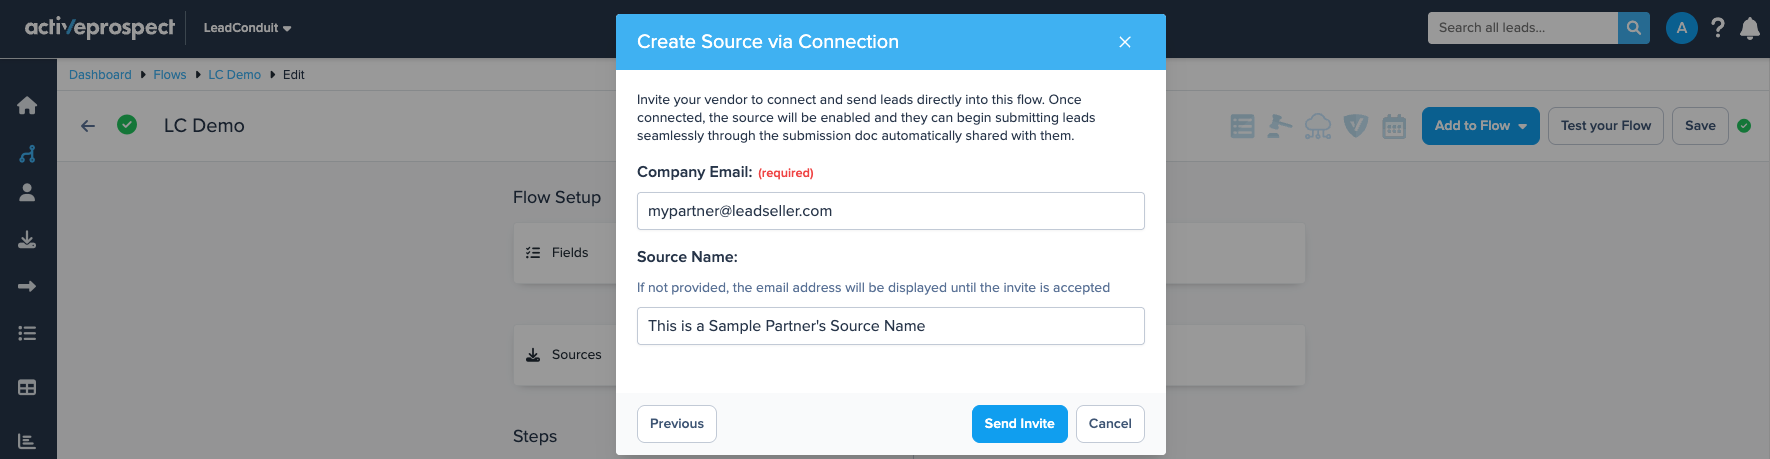Go to Dashboard breadcrumb link
Screen dimensions: 1770x459
pyautogui.click(x=100, y=75)
